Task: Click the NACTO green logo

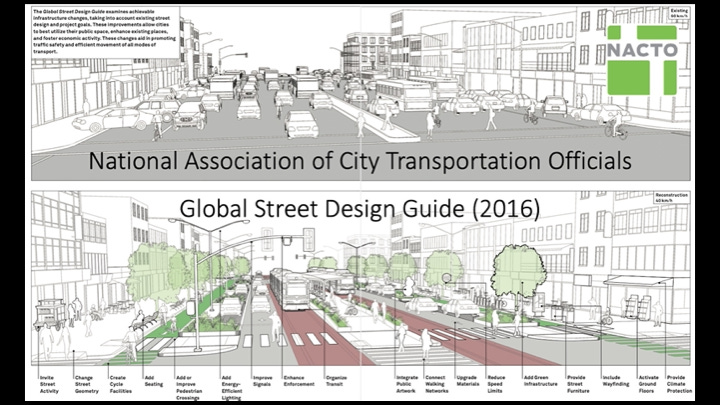Action: coord(642,60)
